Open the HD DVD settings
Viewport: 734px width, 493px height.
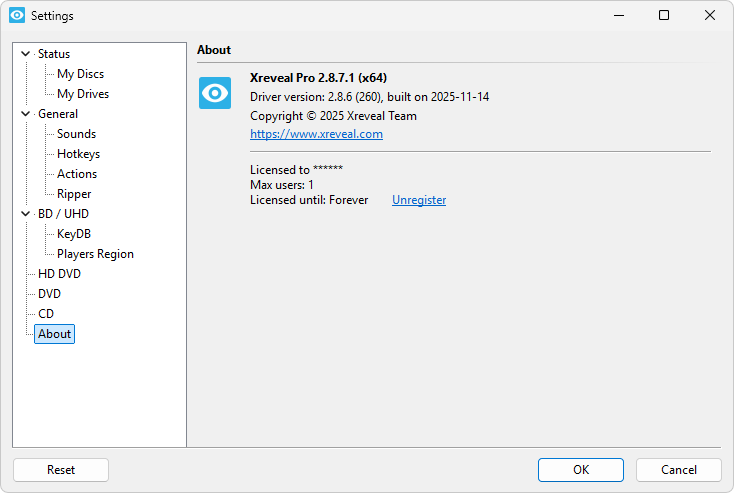[x=59, y=274]
